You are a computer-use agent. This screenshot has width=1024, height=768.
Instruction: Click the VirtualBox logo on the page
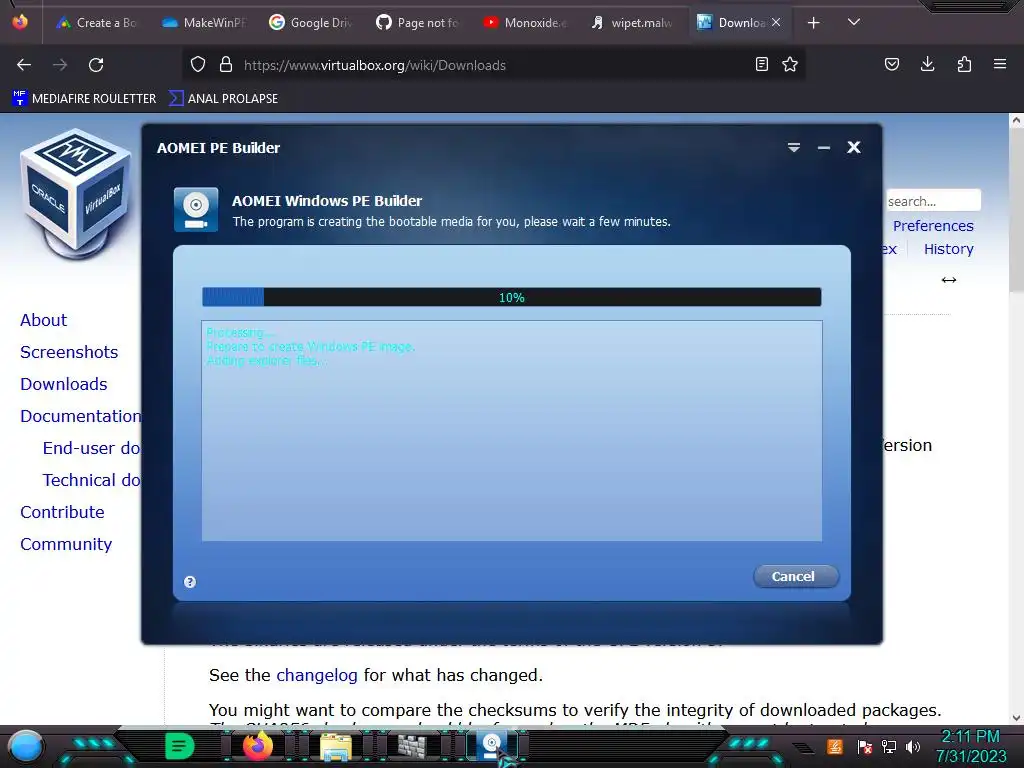click(76, 194)
